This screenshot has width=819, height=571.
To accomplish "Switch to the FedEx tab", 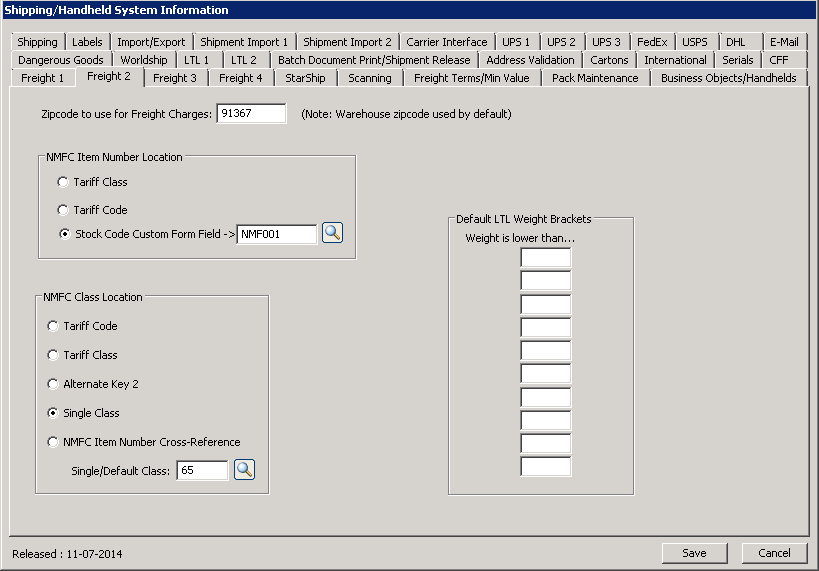I will pos(651,42).
